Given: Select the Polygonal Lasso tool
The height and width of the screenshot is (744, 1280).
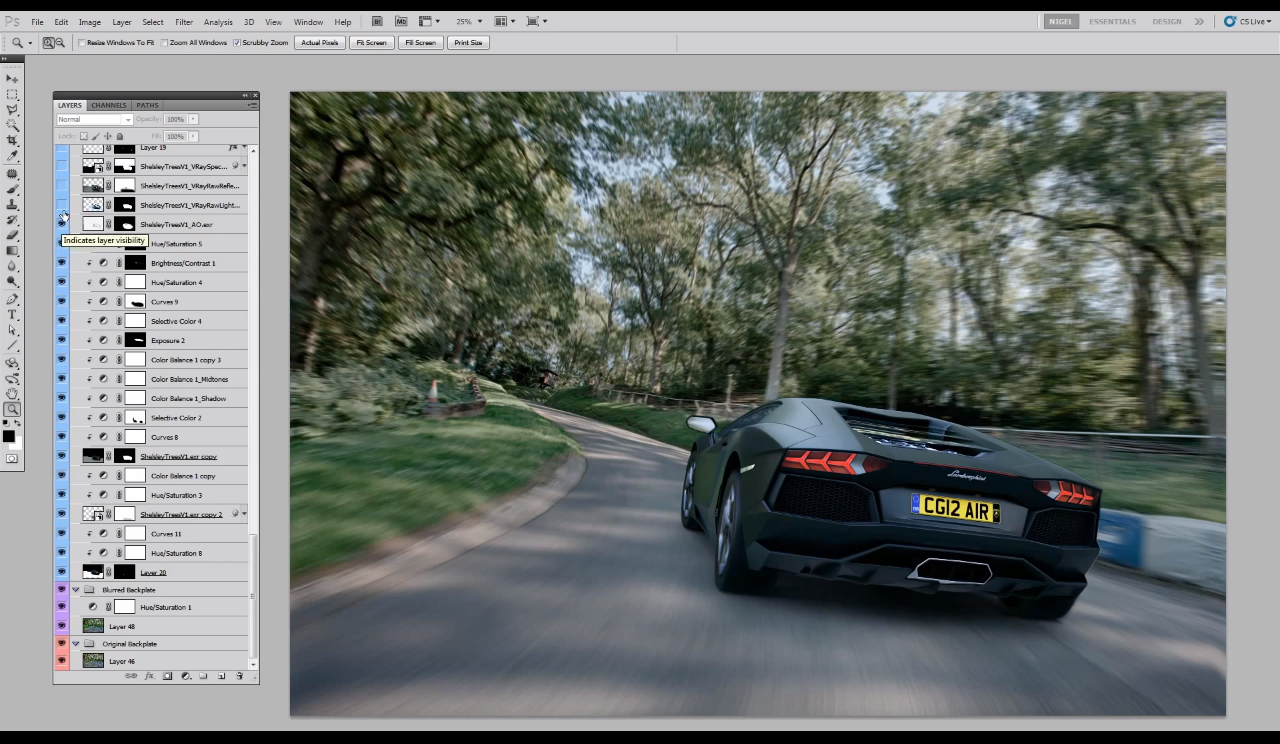Looking at the screenshot, I should [x=12, y=109].
